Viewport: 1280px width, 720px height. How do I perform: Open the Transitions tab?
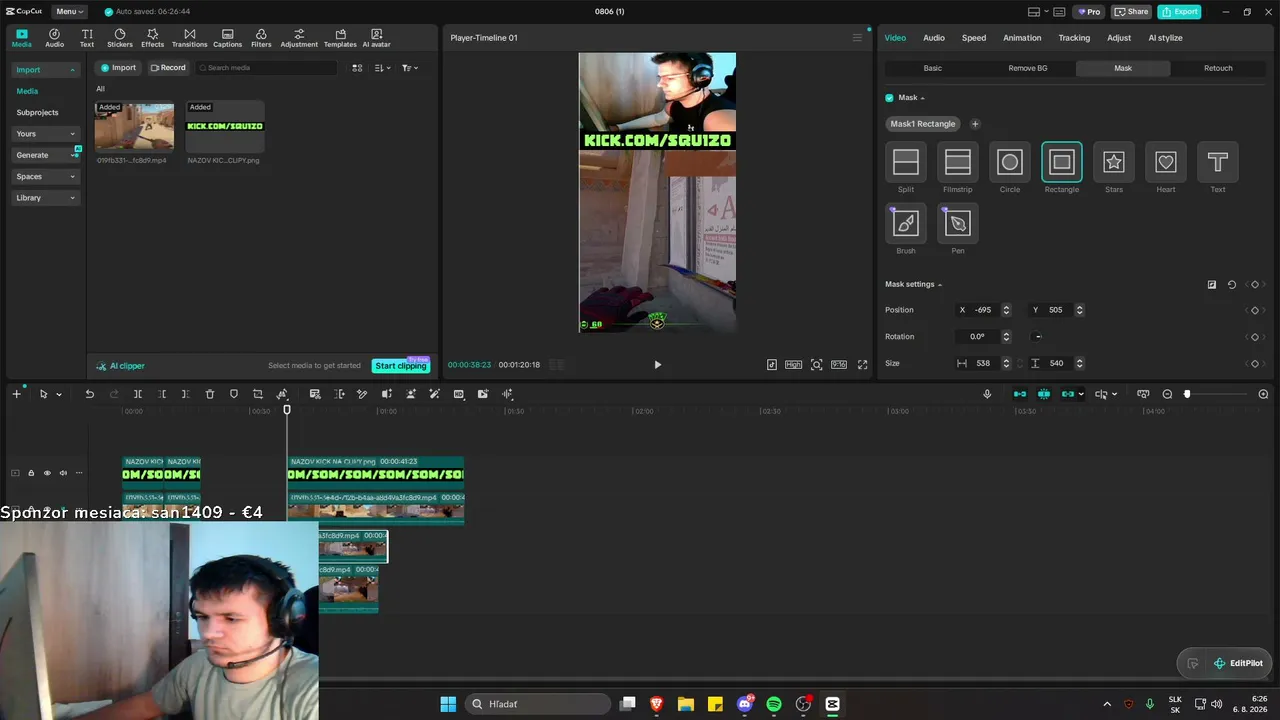pyautogui.click(x=189, y=38)
